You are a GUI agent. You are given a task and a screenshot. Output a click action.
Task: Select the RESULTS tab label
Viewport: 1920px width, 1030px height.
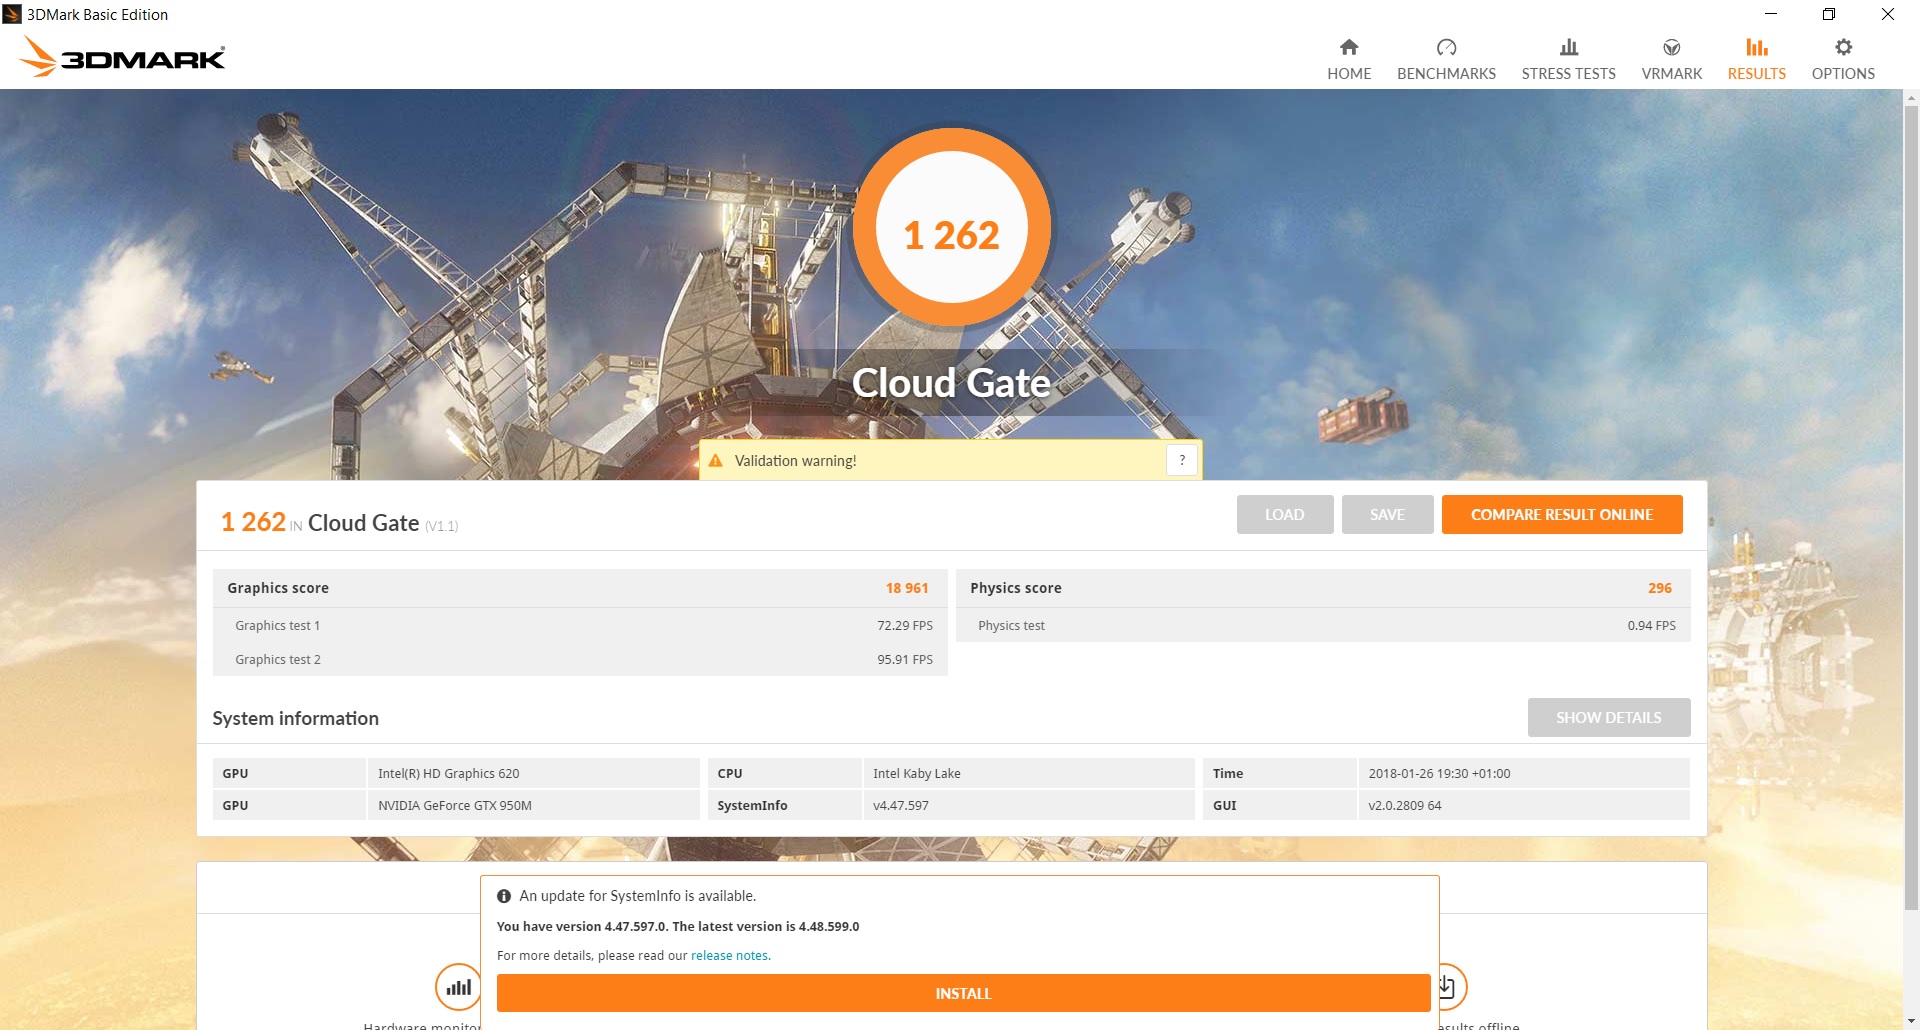click(x=1757, y=74)
